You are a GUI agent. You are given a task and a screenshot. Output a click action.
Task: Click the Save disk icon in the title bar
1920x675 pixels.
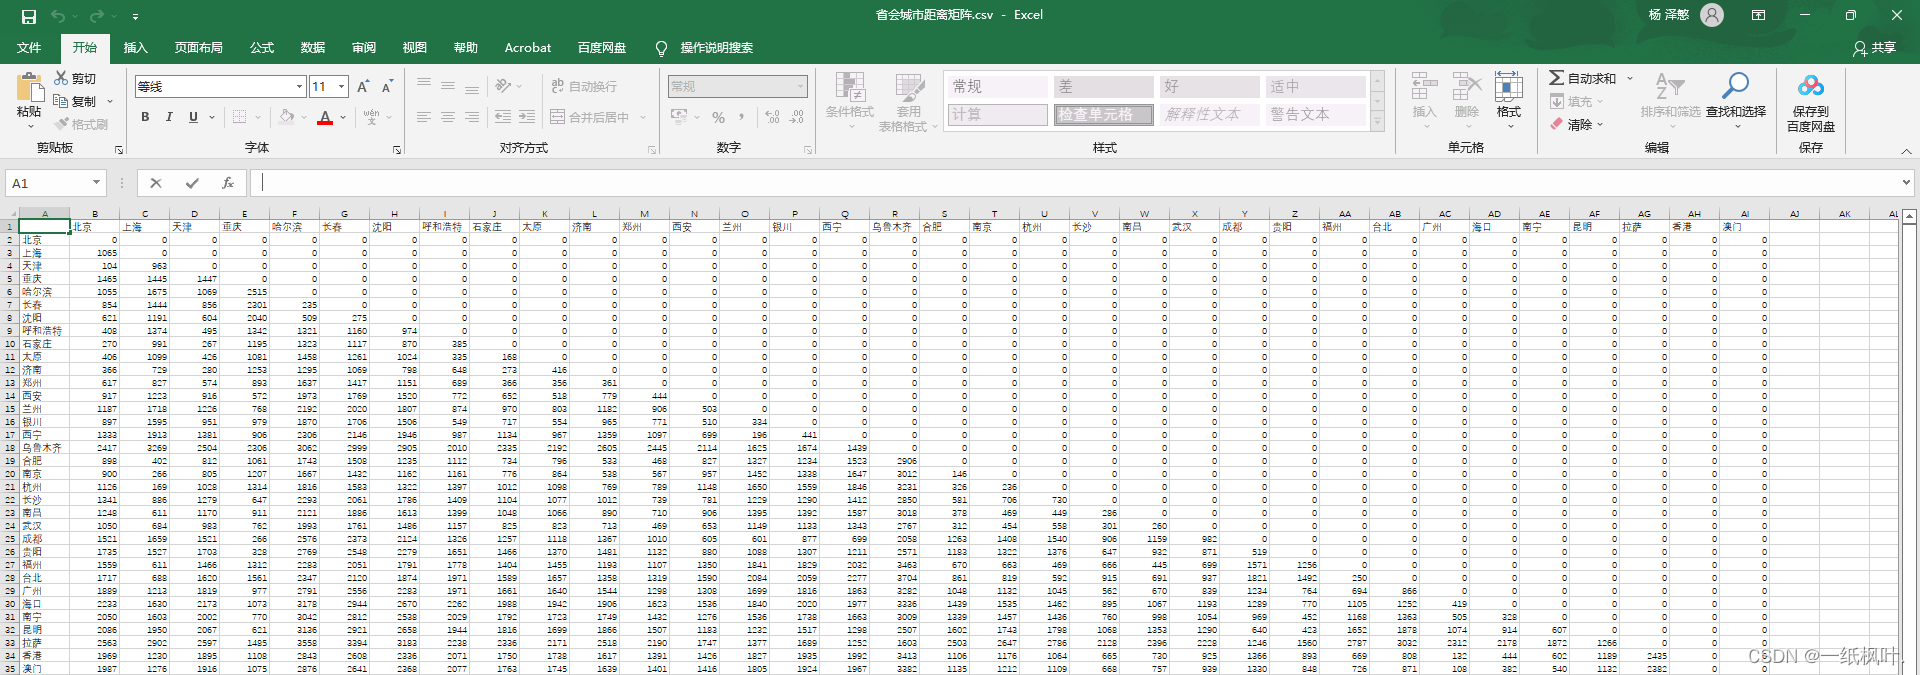29,16
